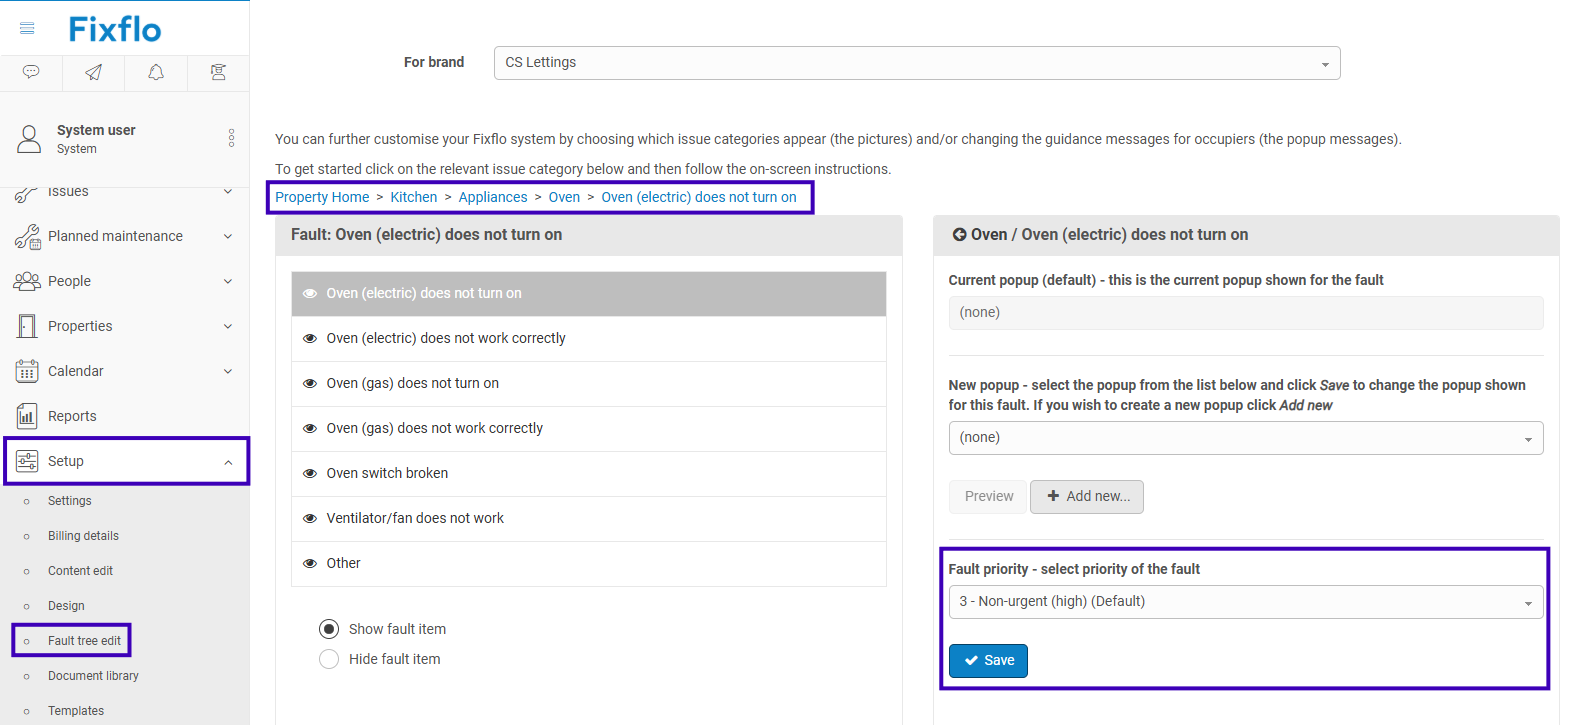The image size is (1571, 725).
Task: Click the Current popup (none) field
Action: click(x=1245, y=313)
